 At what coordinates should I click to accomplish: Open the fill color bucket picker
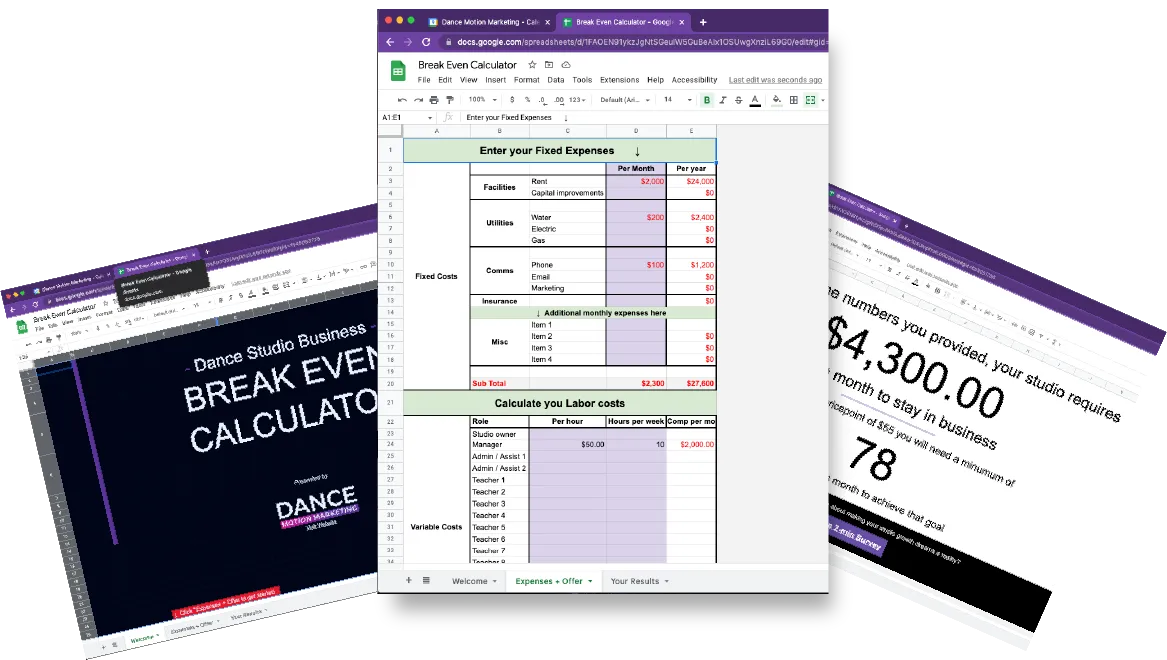[x=776, y=100]
